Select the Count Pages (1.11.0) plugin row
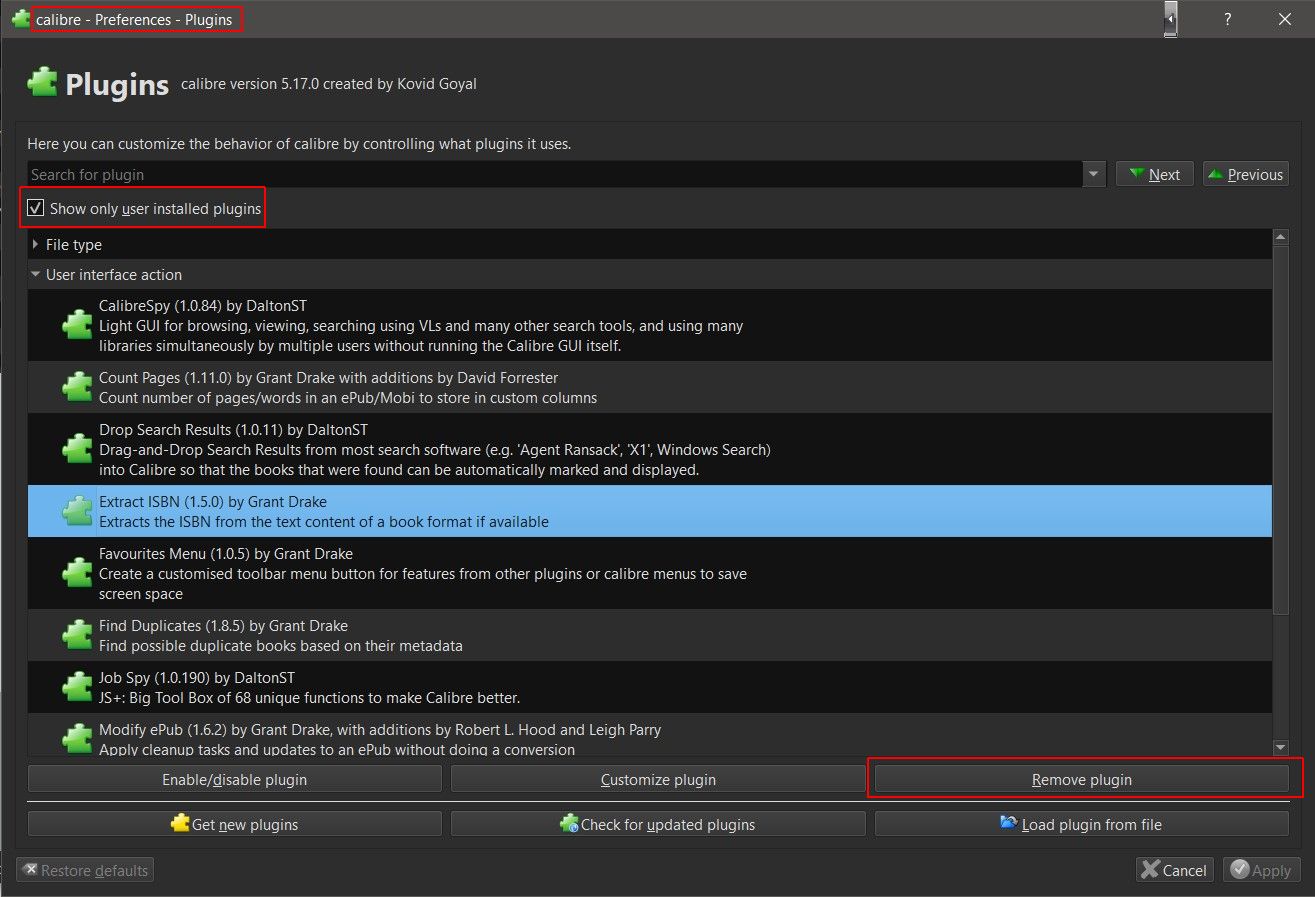 650,387
